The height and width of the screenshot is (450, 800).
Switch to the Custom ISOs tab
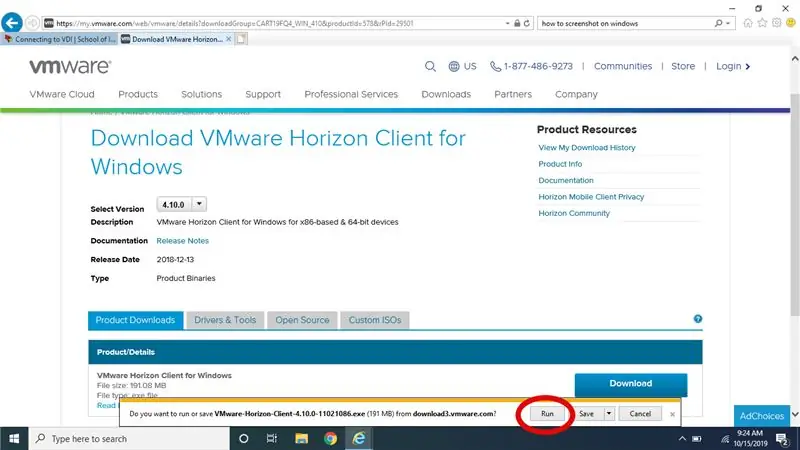374,320
